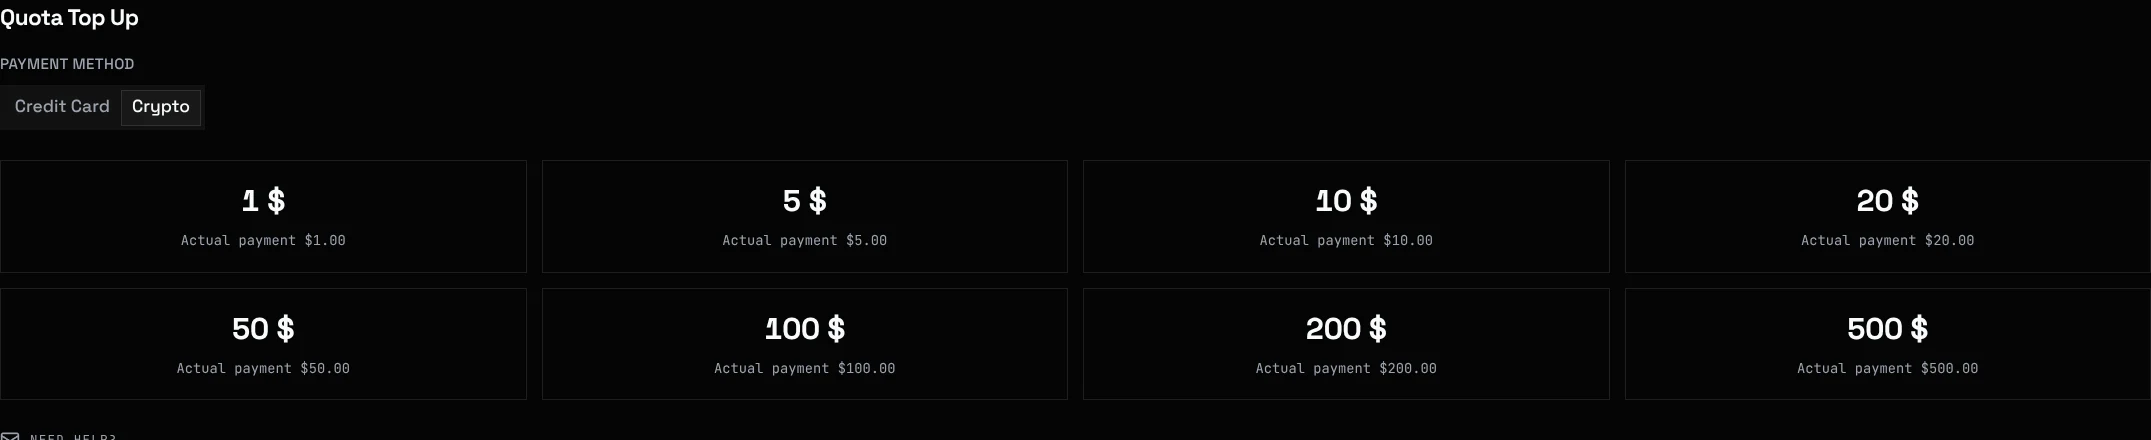Switch payment method to Credit Card

(x=62, y=107)
